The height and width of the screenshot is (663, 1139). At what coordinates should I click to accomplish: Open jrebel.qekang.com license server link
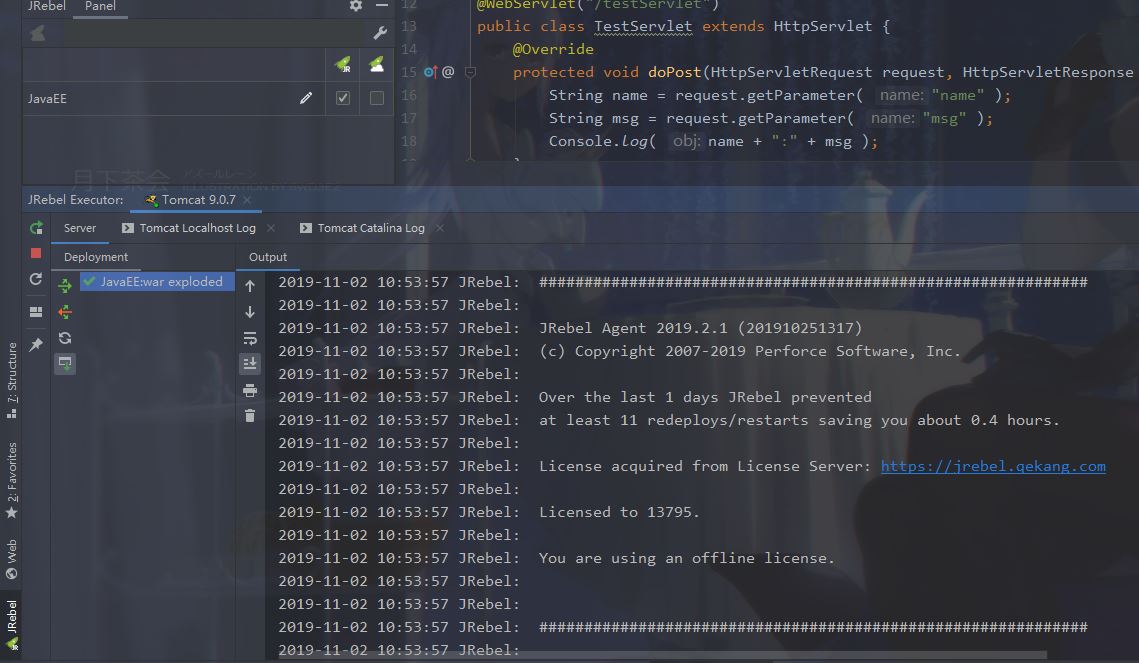993,466
